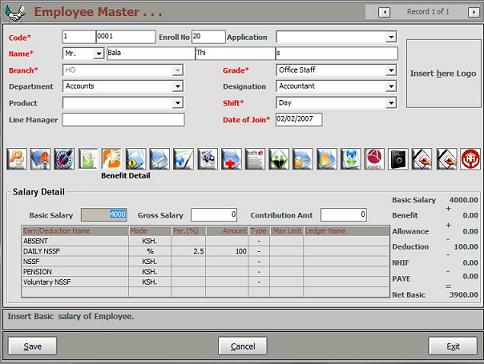Click the Per.(%) column header

click(x=189, y=231)
